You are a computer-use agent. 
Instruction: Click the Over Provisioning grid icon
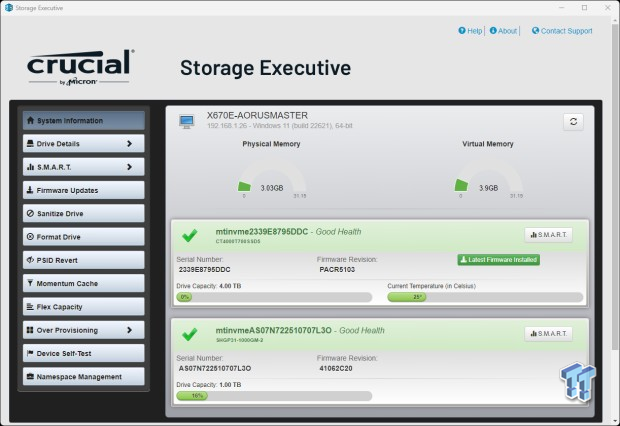point(30,330)
